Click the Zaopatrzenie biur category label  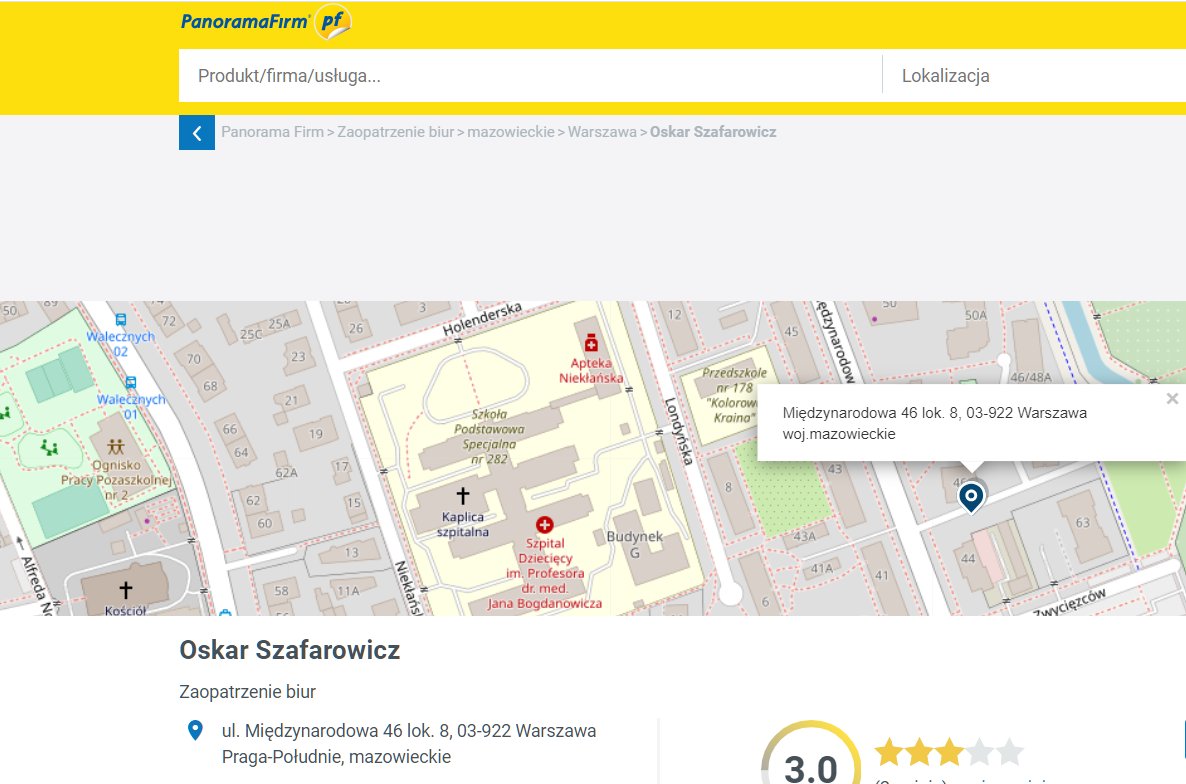pos(247,692)
